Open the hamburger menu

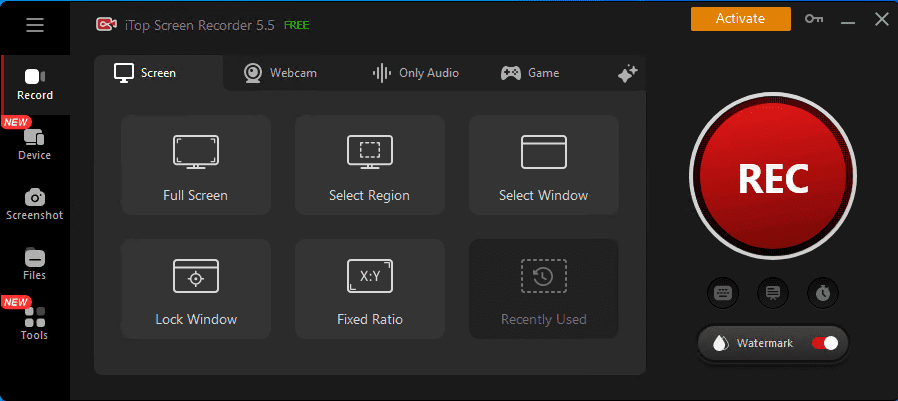(35, 25)
